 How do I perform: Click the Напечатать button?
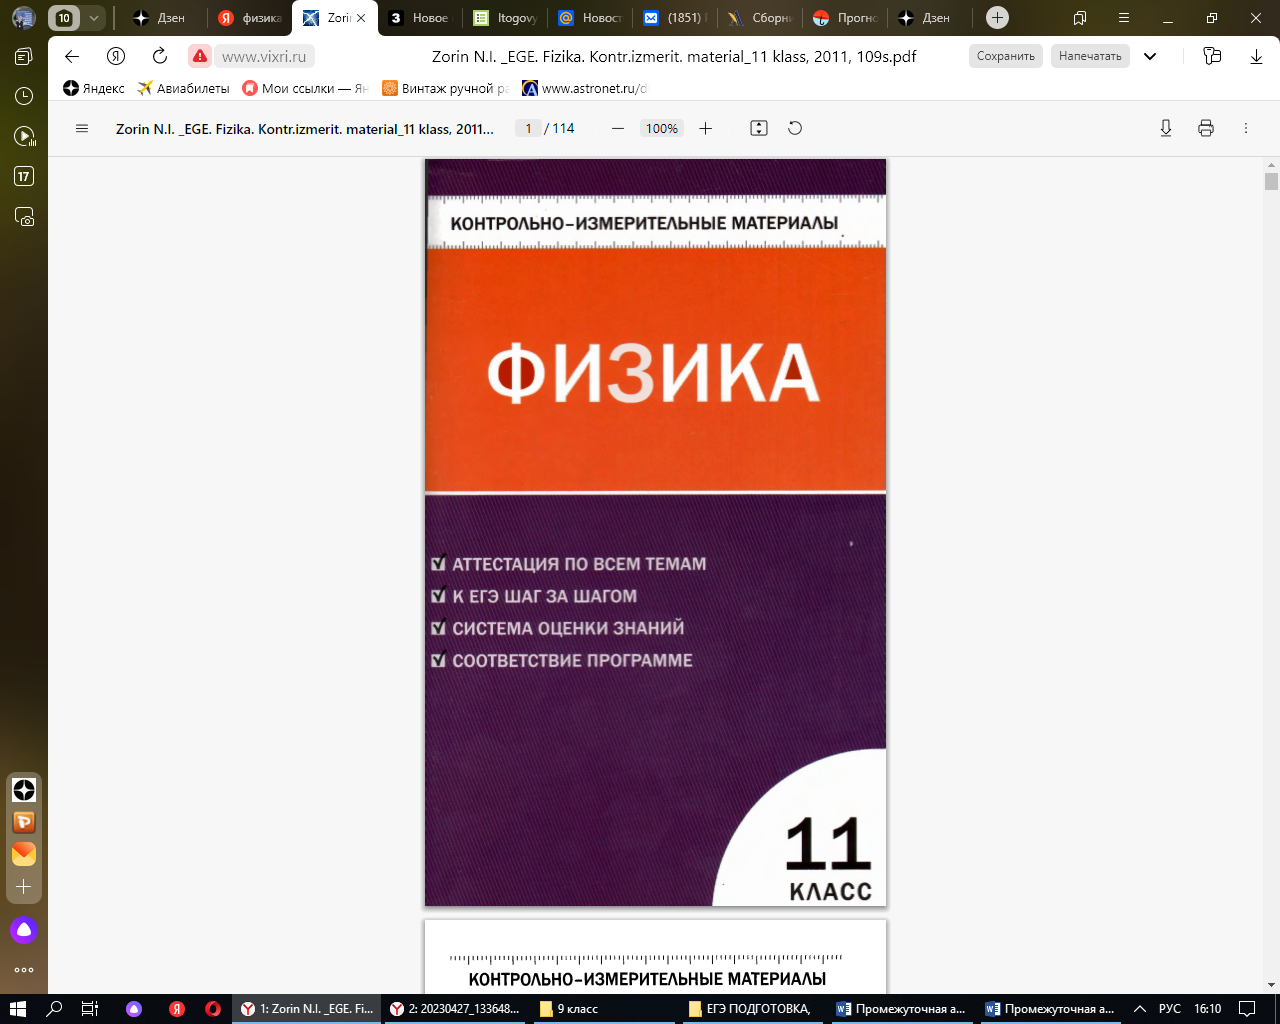click(x=1090, y=56)
